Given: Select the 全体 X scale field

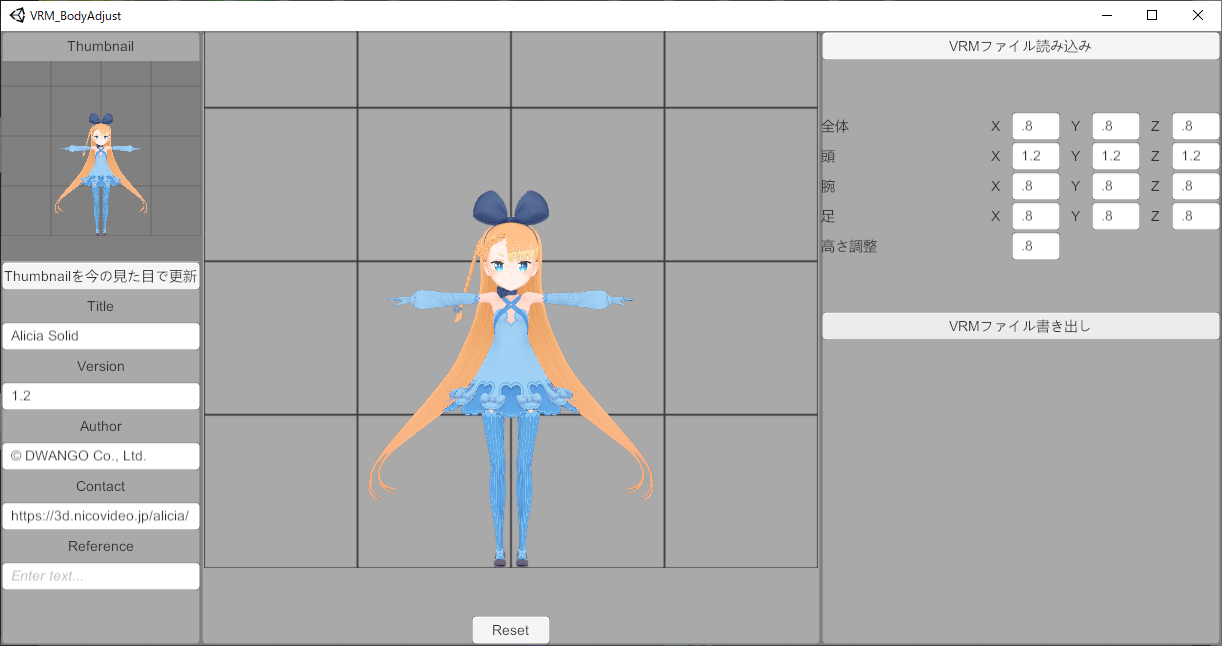Looking at the screenshot, I should click(x=1036, y=126).
